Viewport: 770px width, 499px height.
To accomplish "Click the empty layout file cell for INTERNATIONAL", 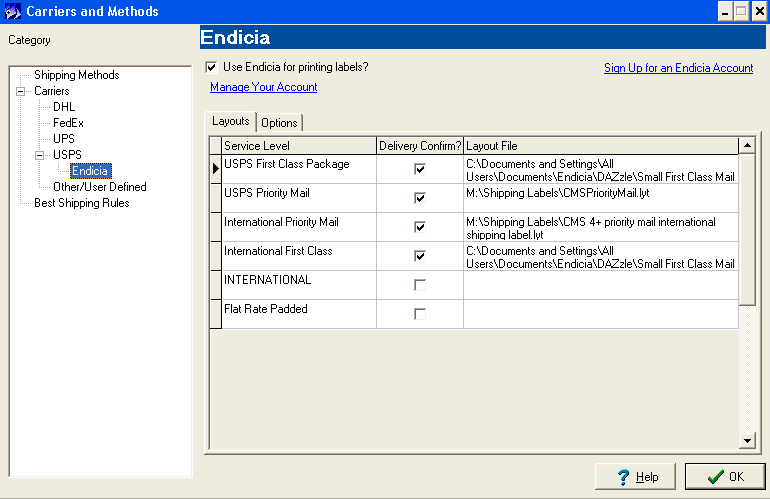I will pos(601,285).
